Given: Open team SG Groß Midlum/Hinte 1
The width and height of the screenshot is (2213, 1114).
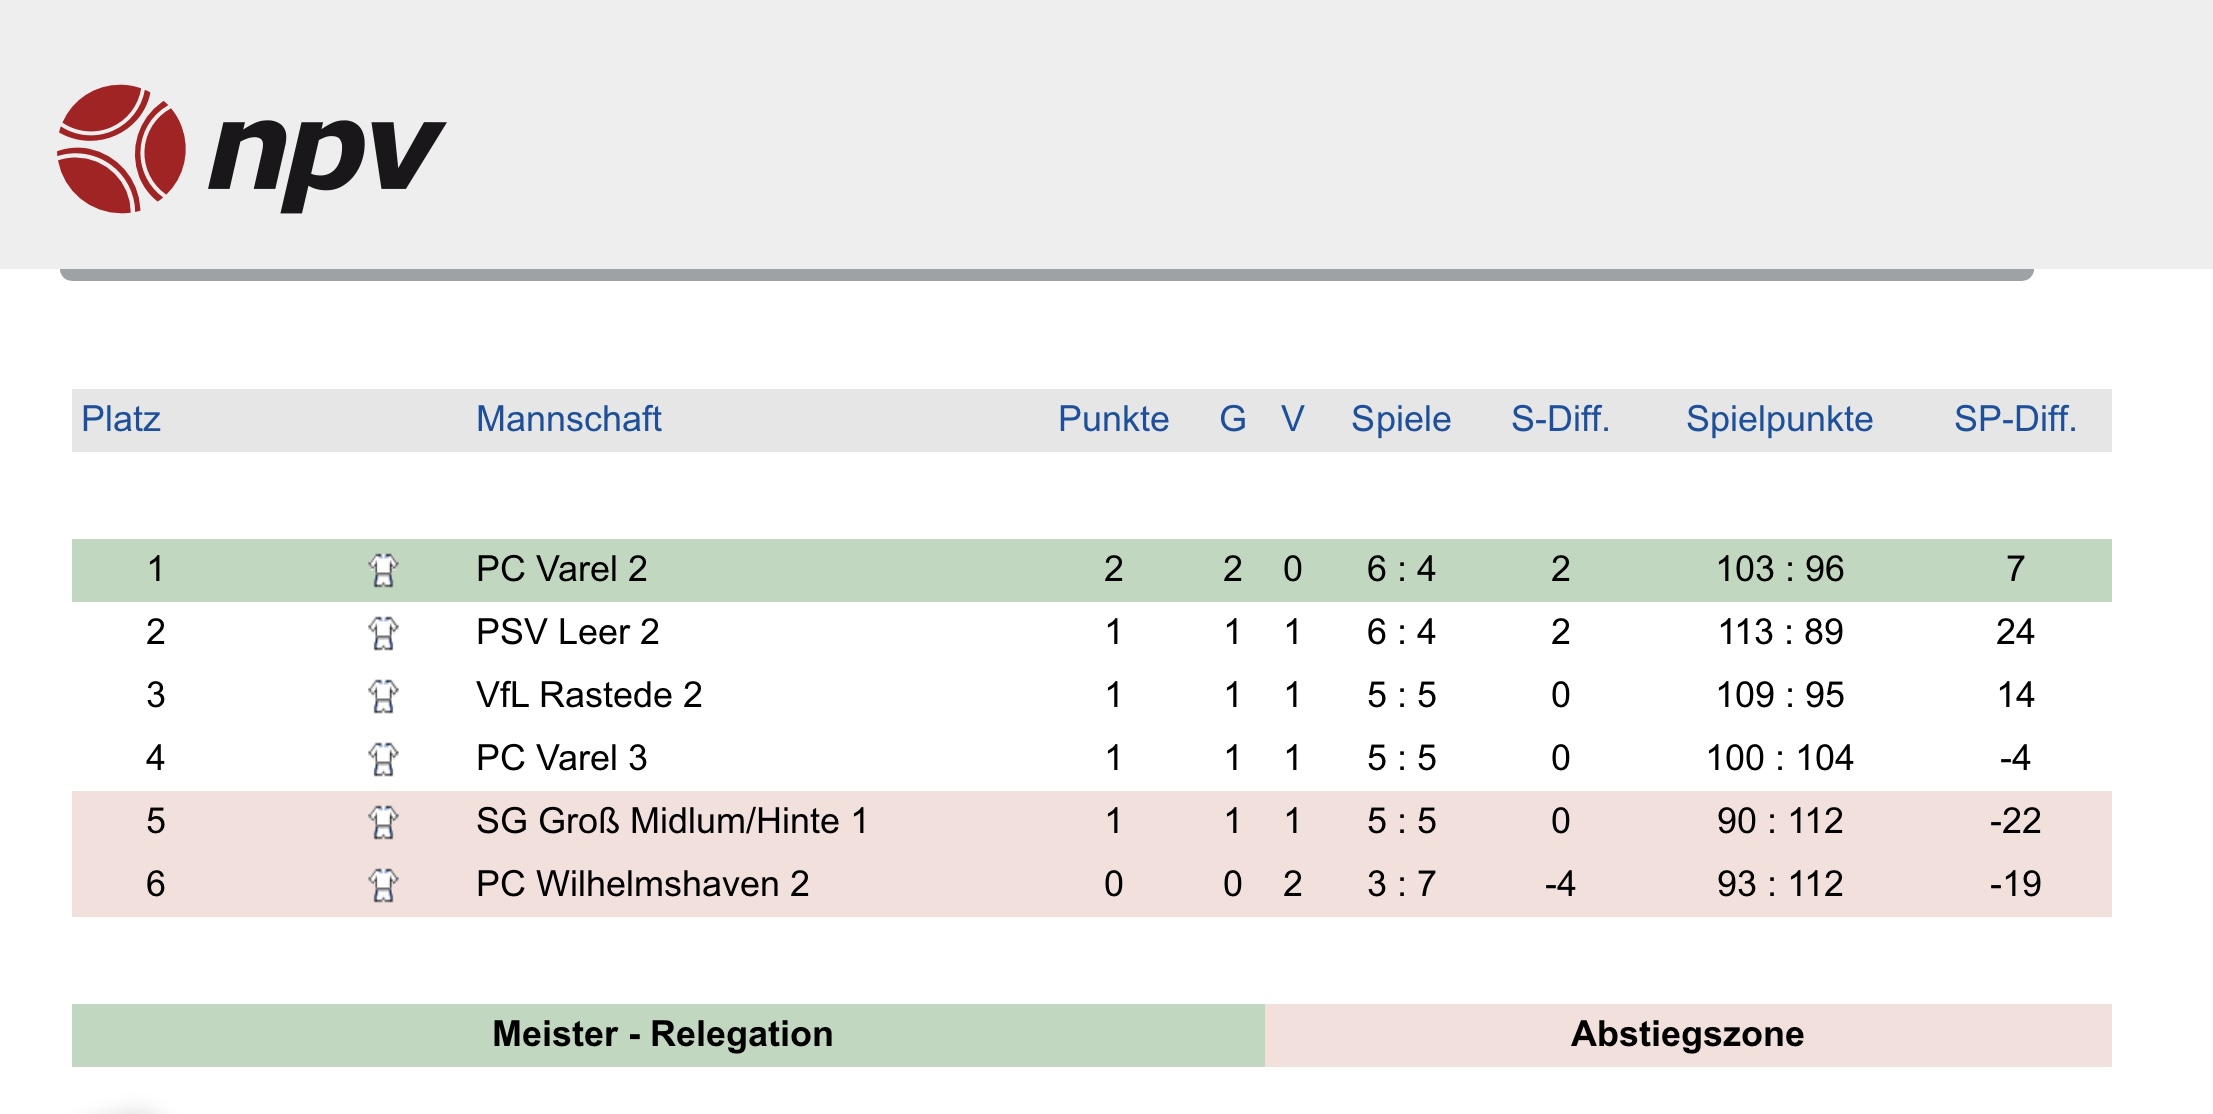Looking at the screenshot, I should (672, 821).
